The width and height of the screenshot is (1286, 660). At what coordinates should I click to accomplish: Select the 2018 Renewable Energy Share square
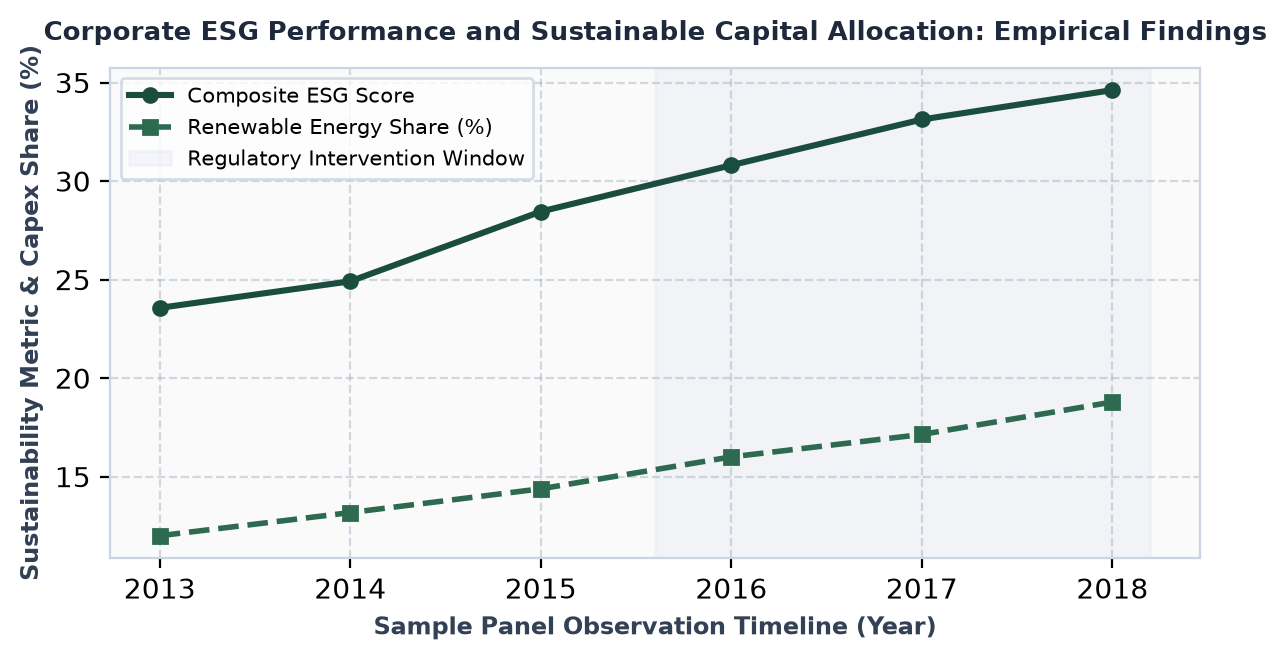point(1112,402)
